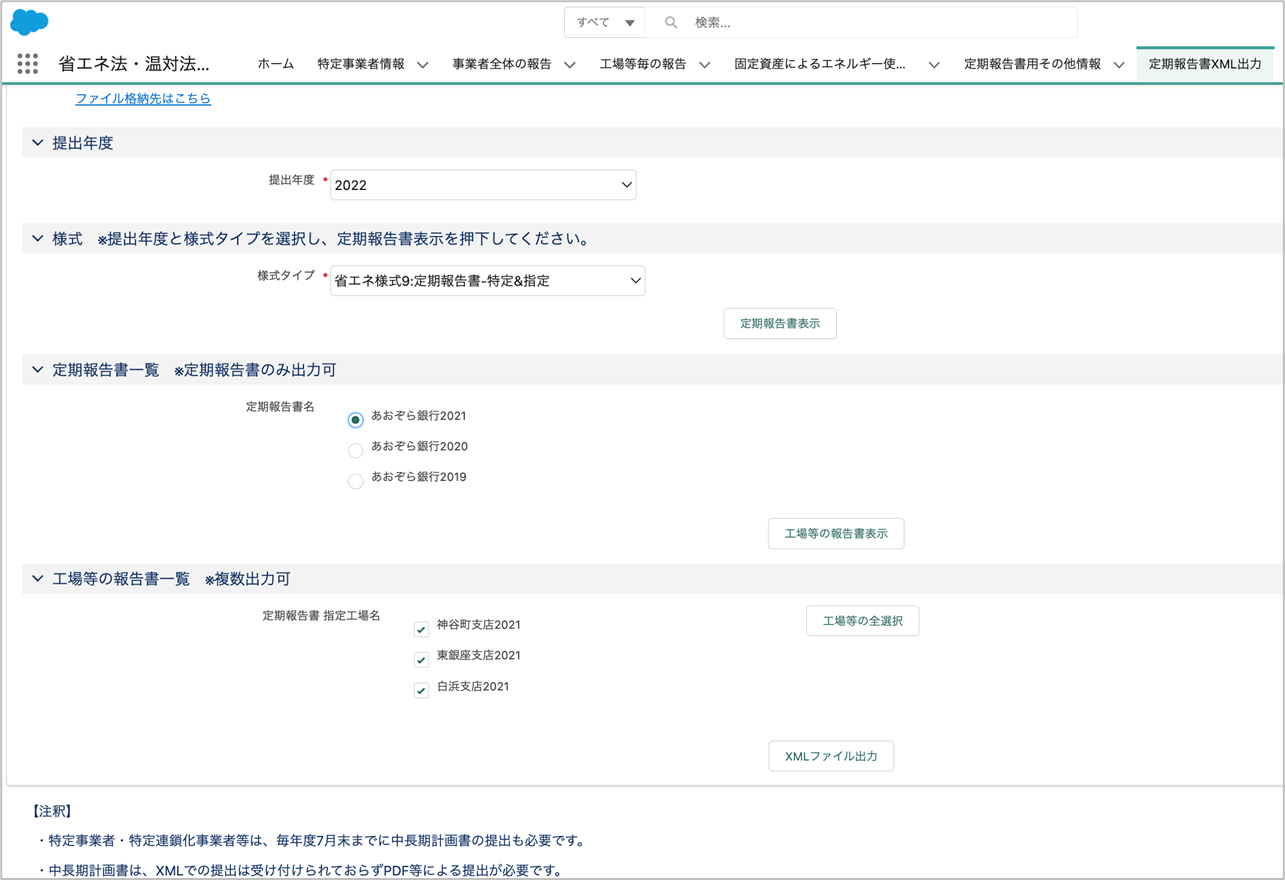The image size is (1285, 880).
Task: Click the 工場等の全選択 button
Action: 863,621
